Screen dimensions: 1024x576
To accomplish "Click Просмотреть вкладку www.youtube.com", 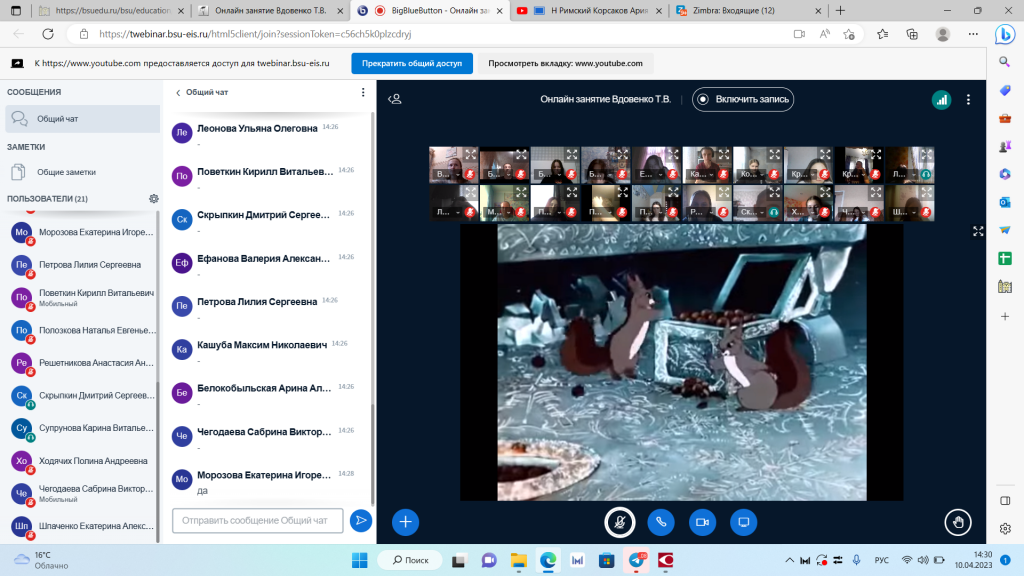I will (x=565, y=63).
